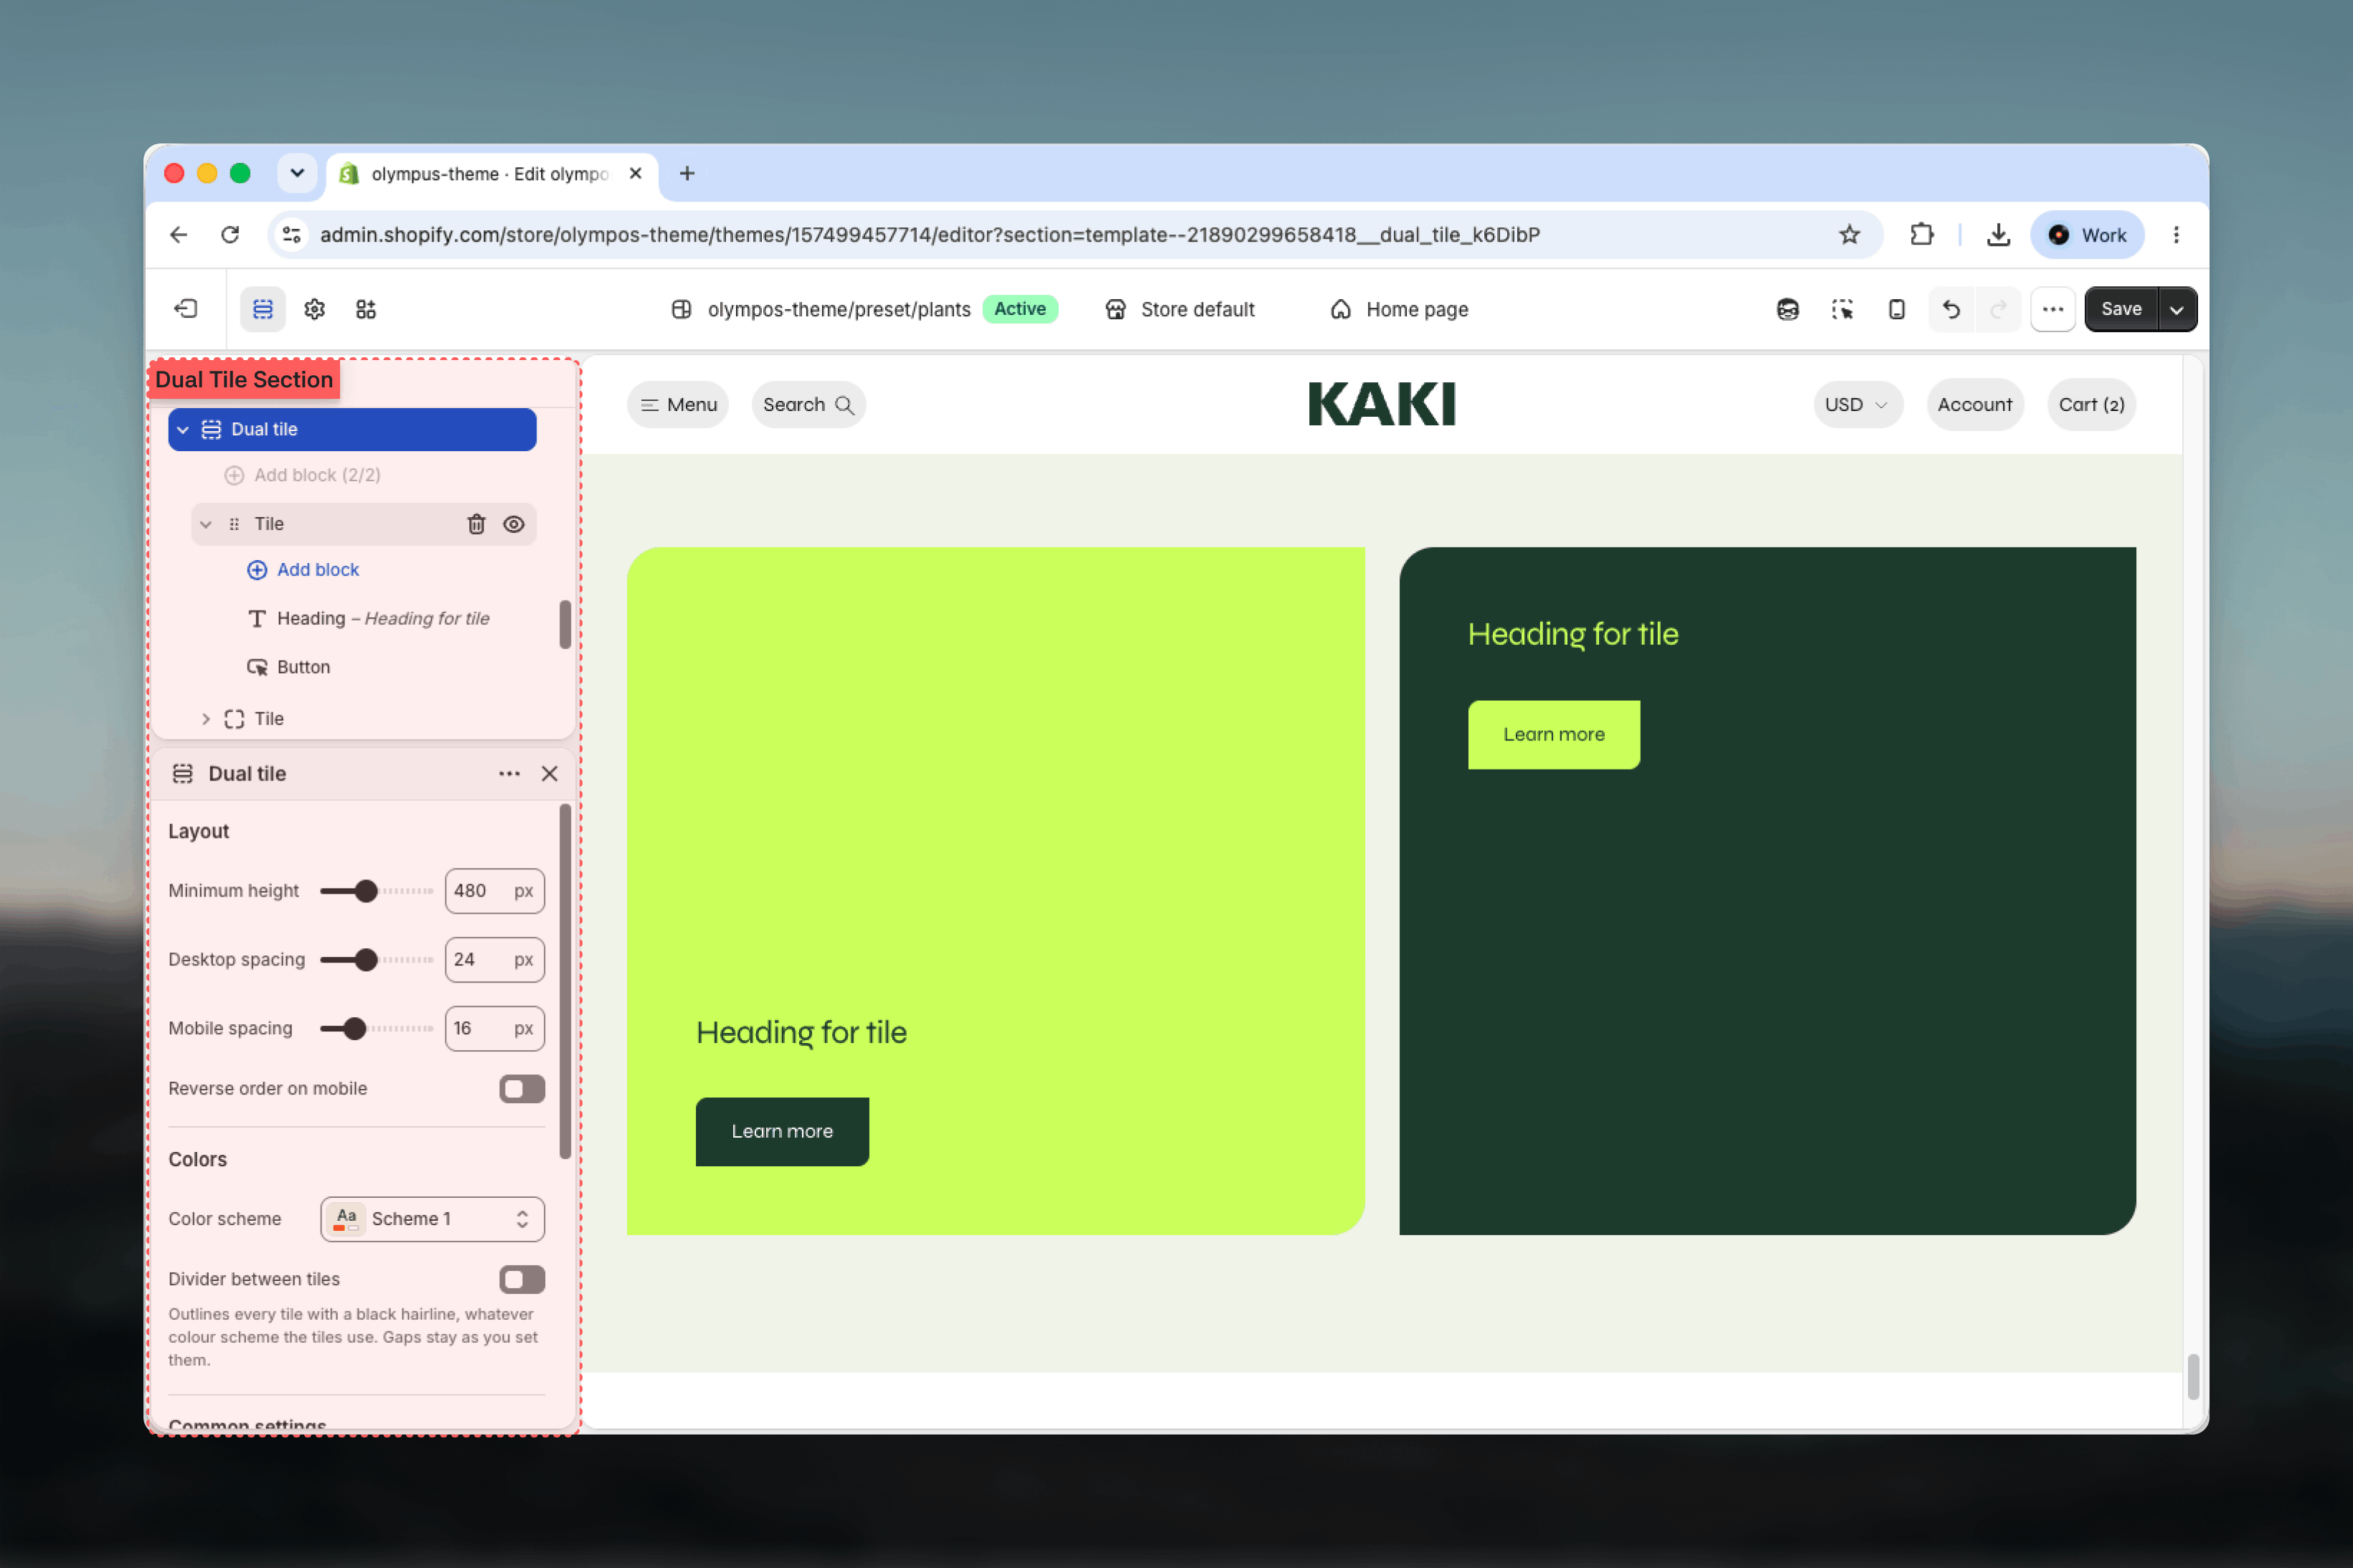Open the Chrome tab search dropdown
The image size is (2353, 1568).
pos(297,174)
